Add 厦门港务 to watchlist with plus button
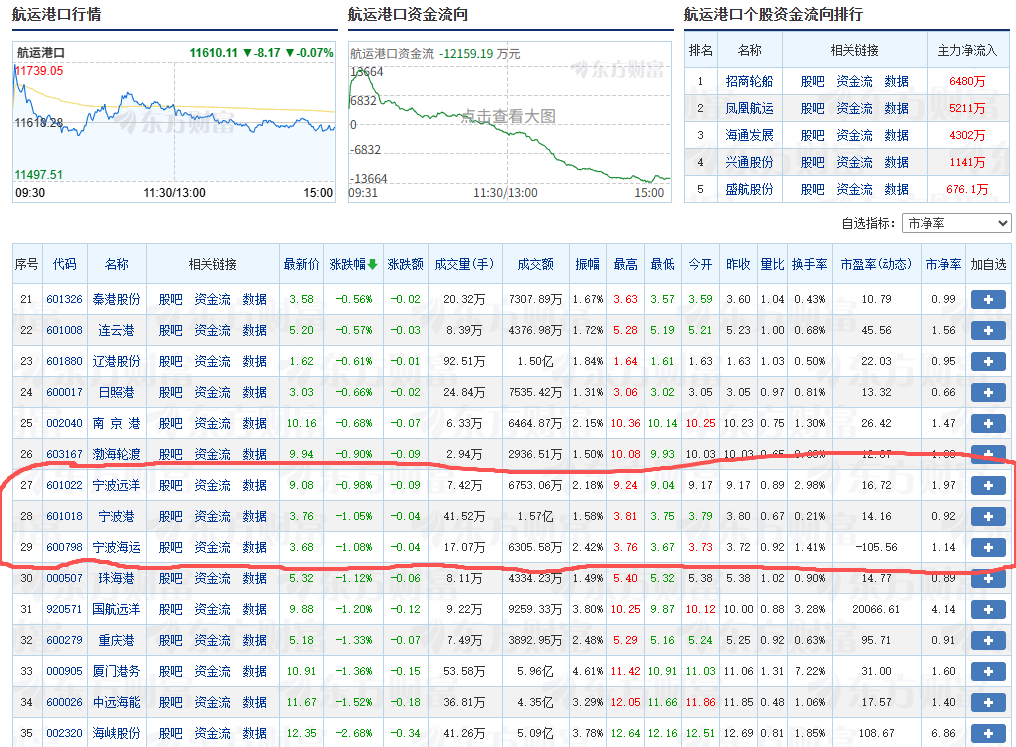 tap(987, 672)
